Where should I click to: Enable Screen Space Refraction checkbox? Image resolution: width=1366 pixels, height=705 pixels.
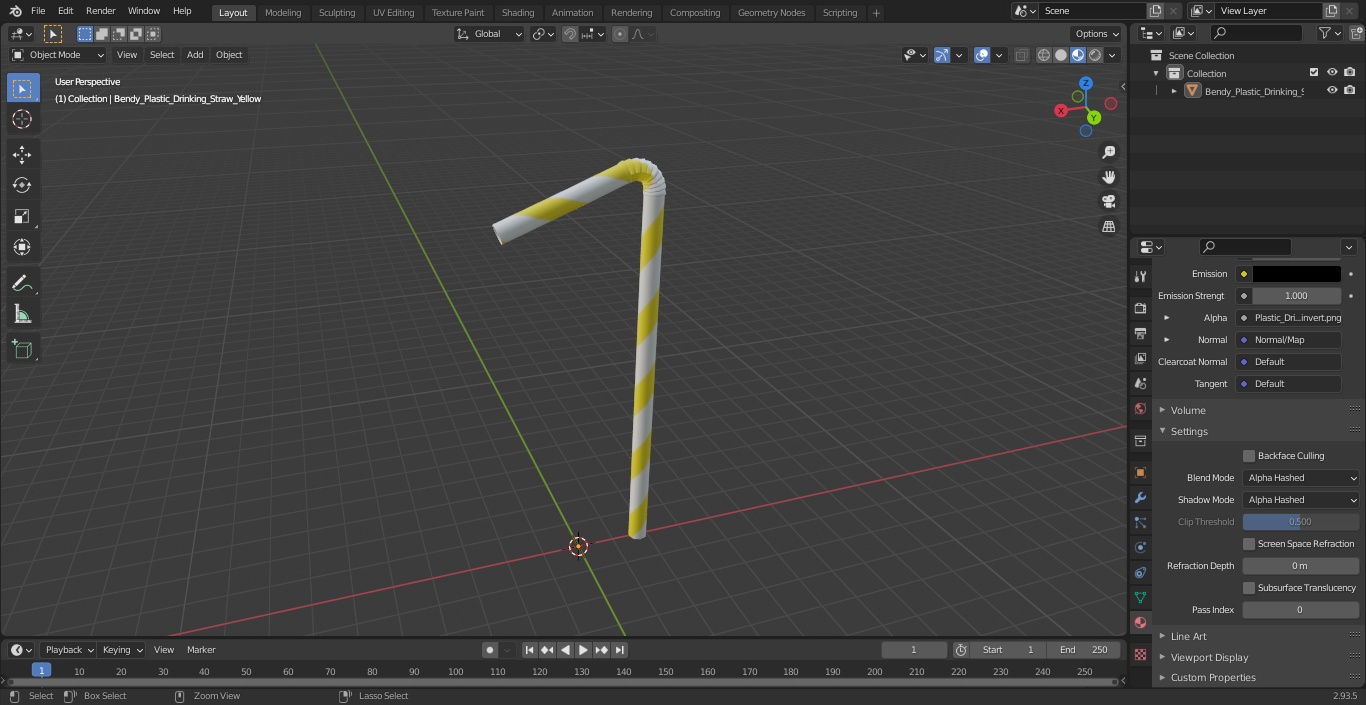(x=1249, y=544)
